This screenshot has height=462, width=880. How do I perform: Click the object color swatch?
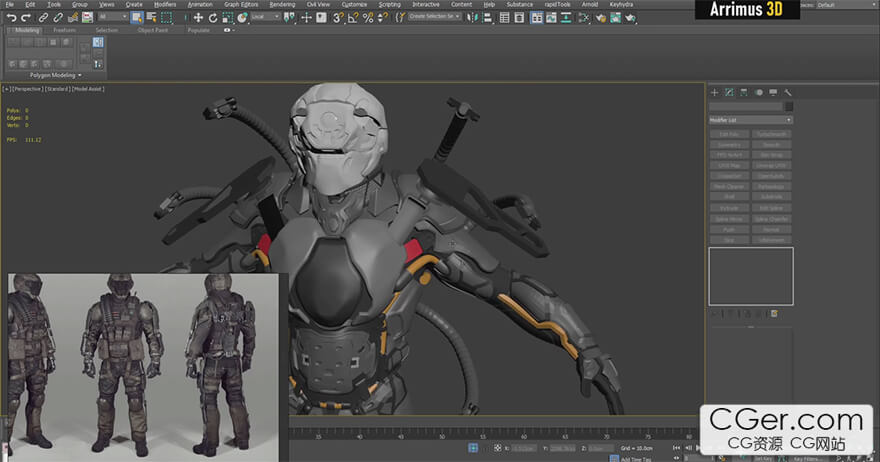coord(789,107)
